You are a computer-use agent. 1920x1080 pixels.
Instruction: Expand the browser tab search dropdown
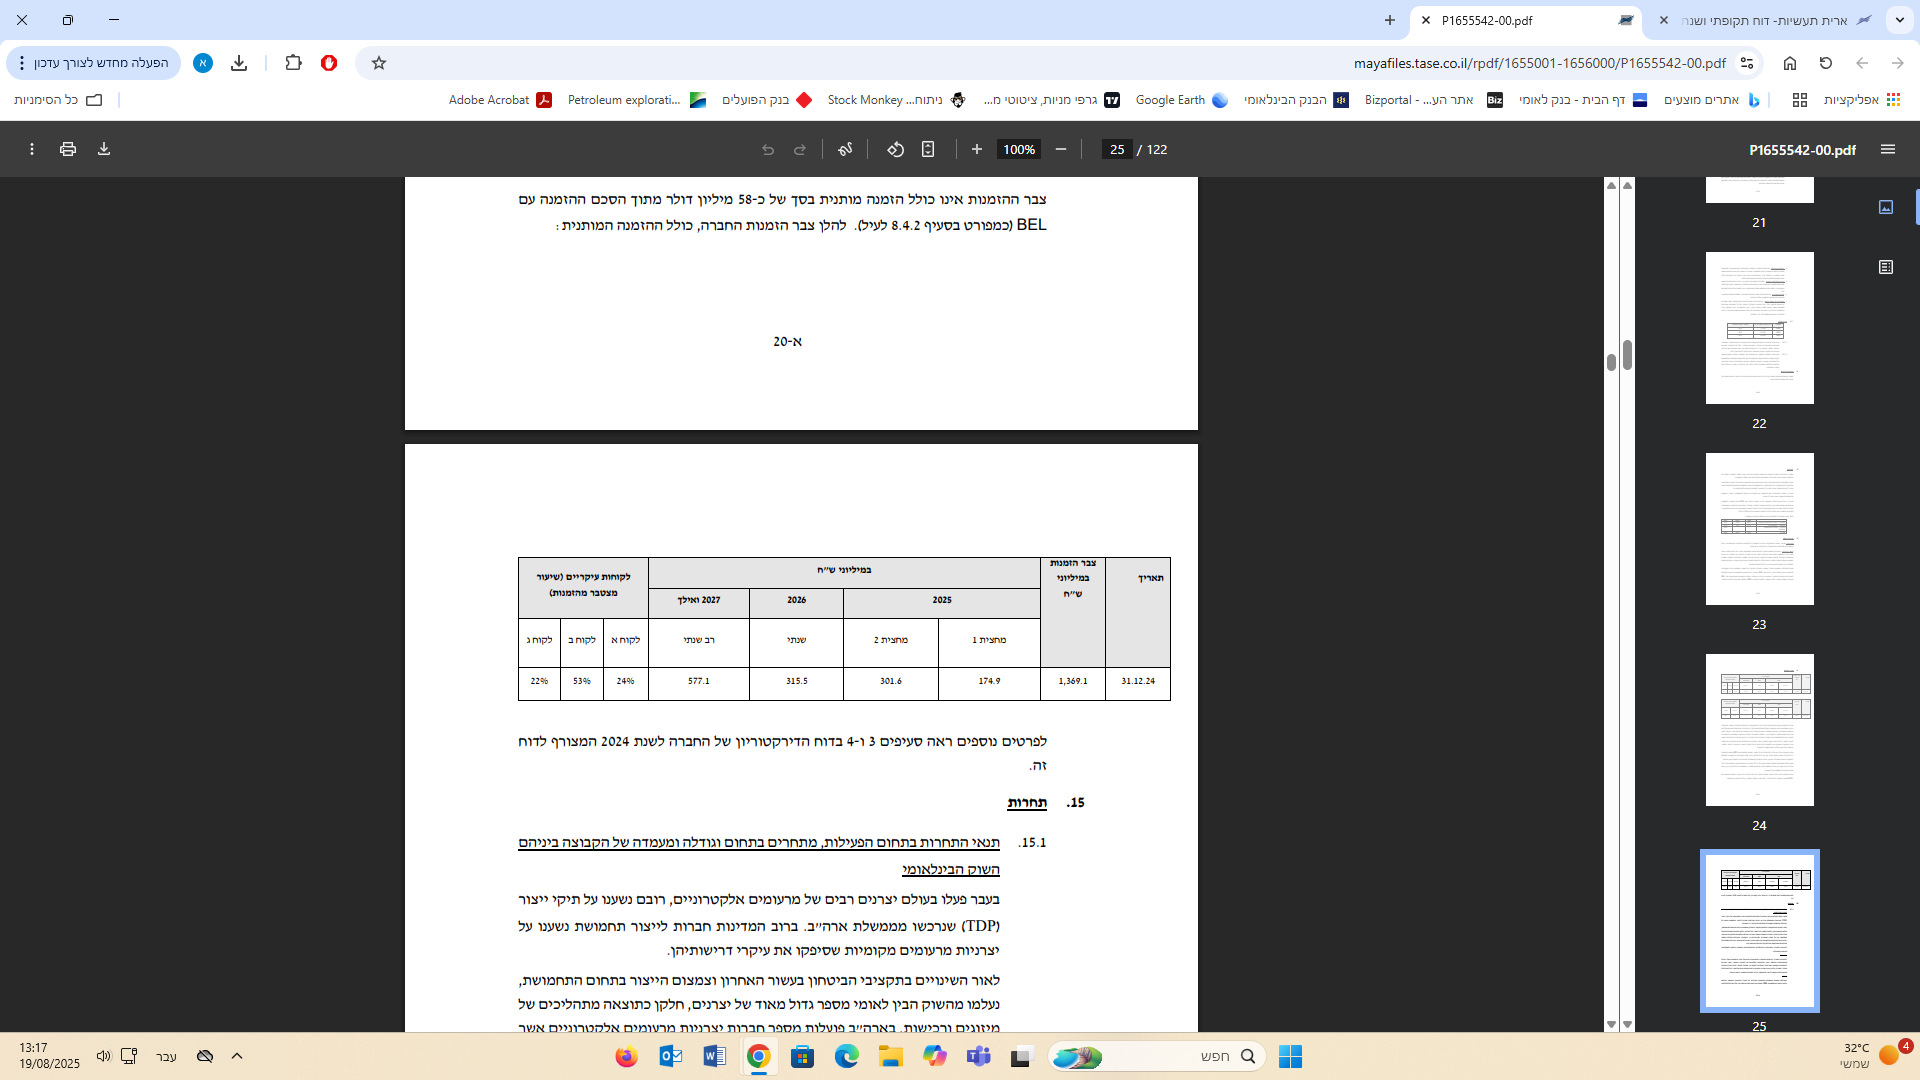tap(1899, 20)
